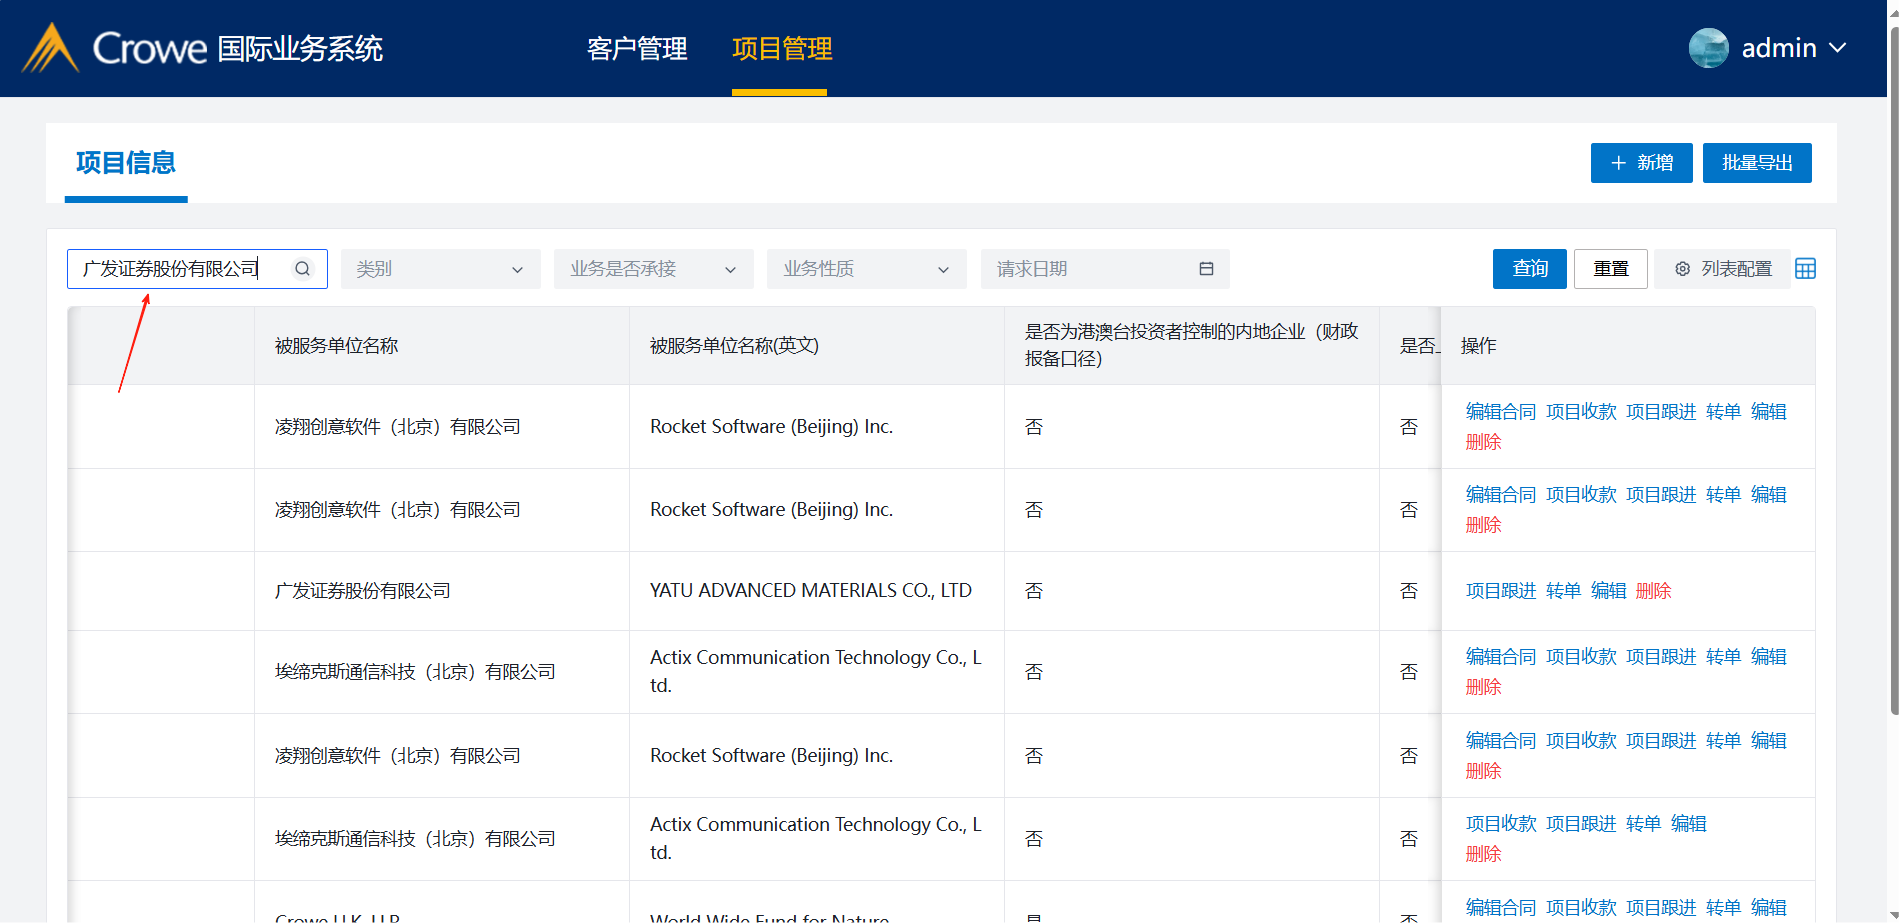Click the calendar icon in 请求日期 field
This screenshot has width=1899, height=923.
point(1206,269)
